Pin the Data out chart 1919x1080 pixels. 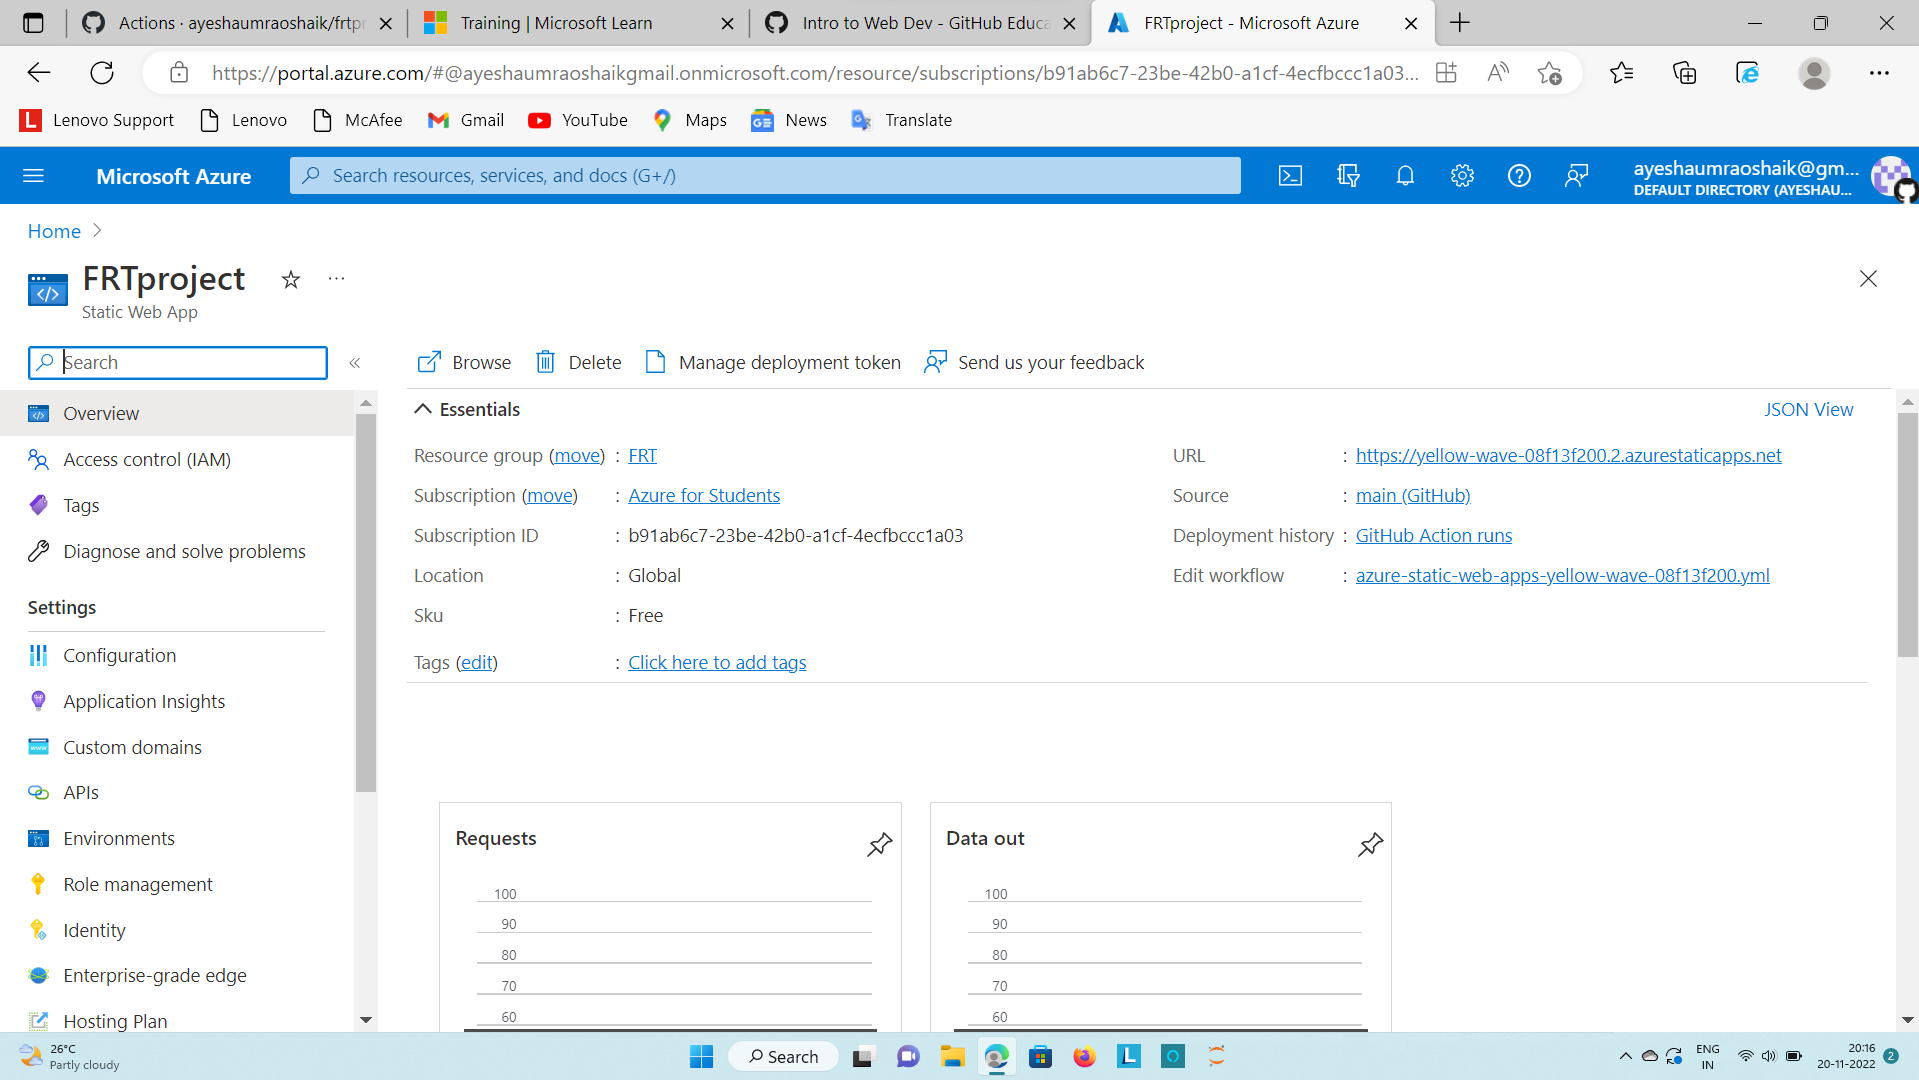coord(1369,845)
